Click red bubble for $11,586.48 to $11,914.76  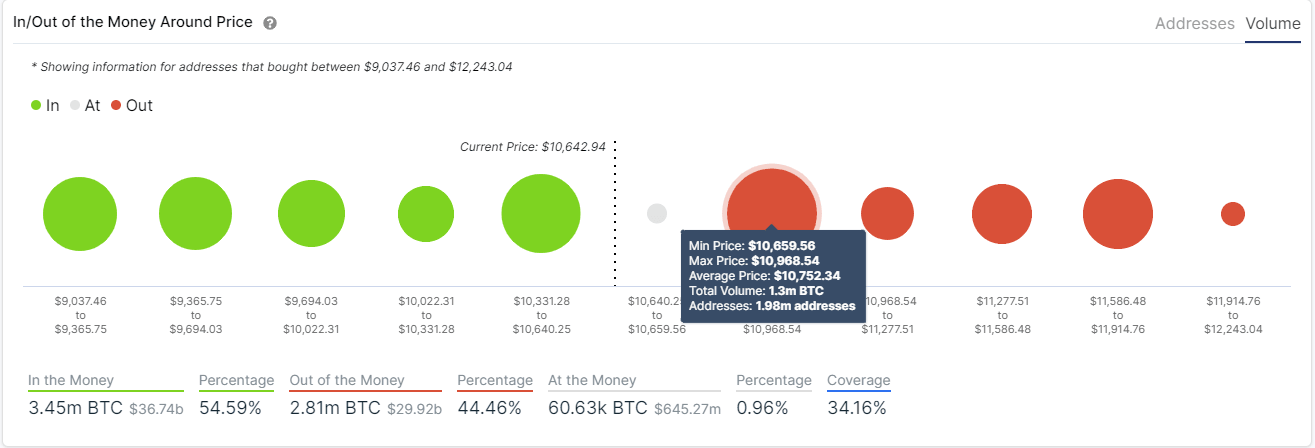[x=1118, y=214]
